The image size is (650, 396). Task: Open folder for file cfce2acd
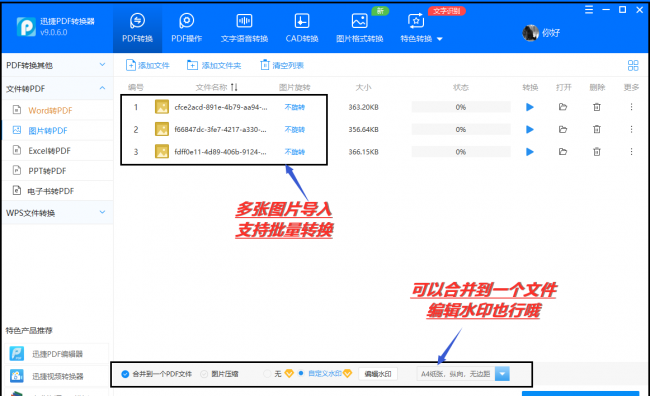pos(563,107)
